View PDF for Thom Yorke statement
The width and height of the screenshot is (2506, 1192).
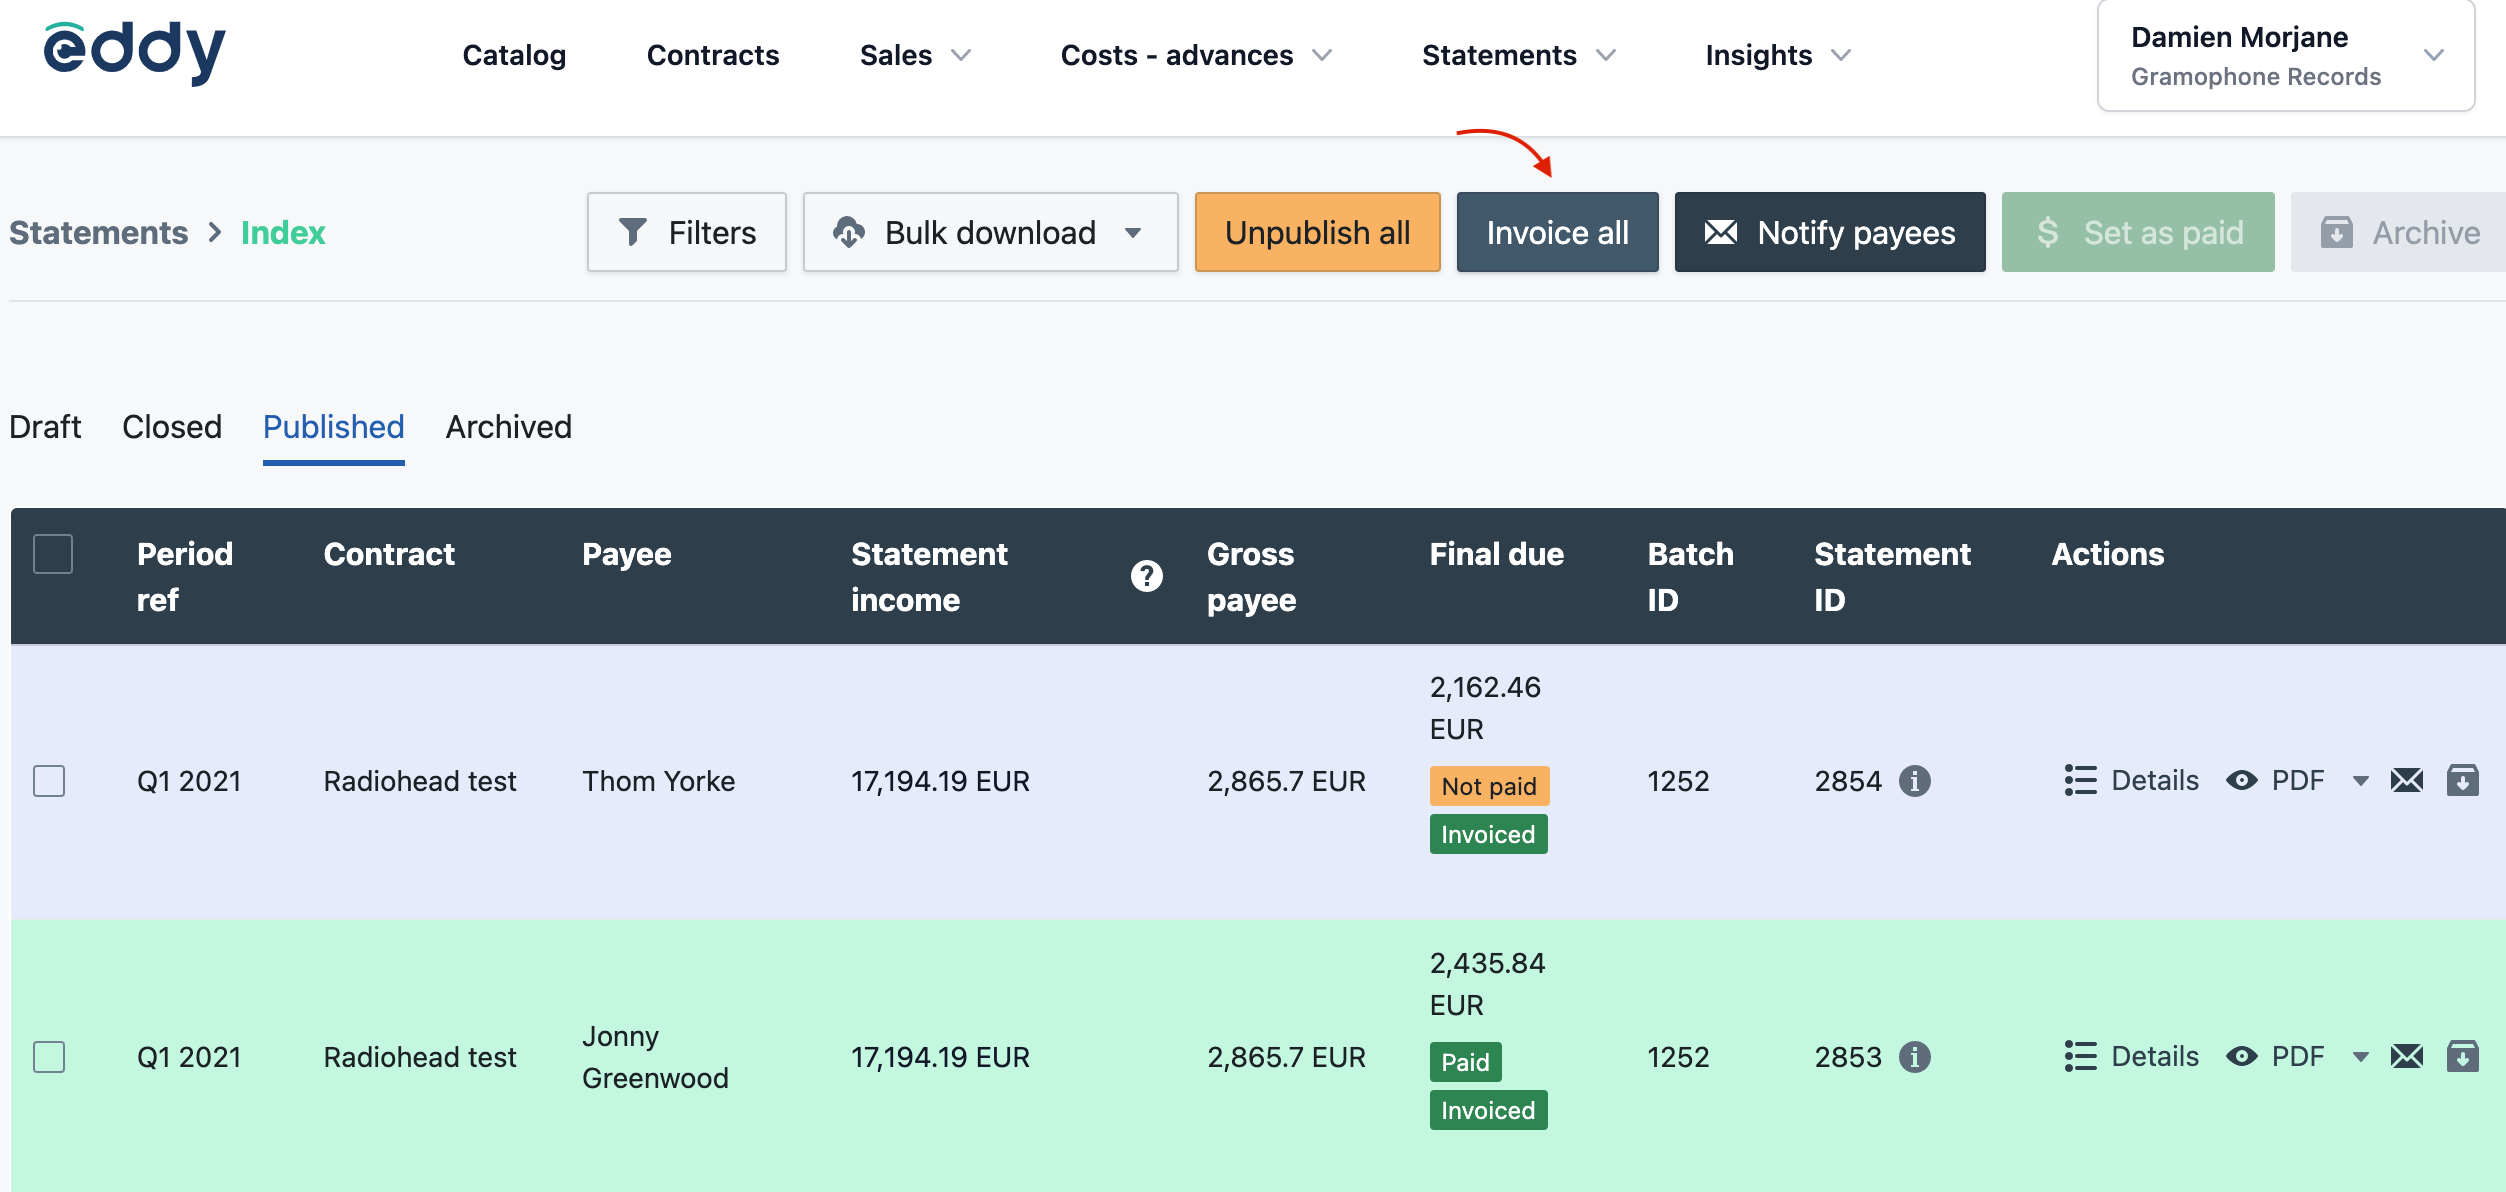click(x=2275, y=780)
